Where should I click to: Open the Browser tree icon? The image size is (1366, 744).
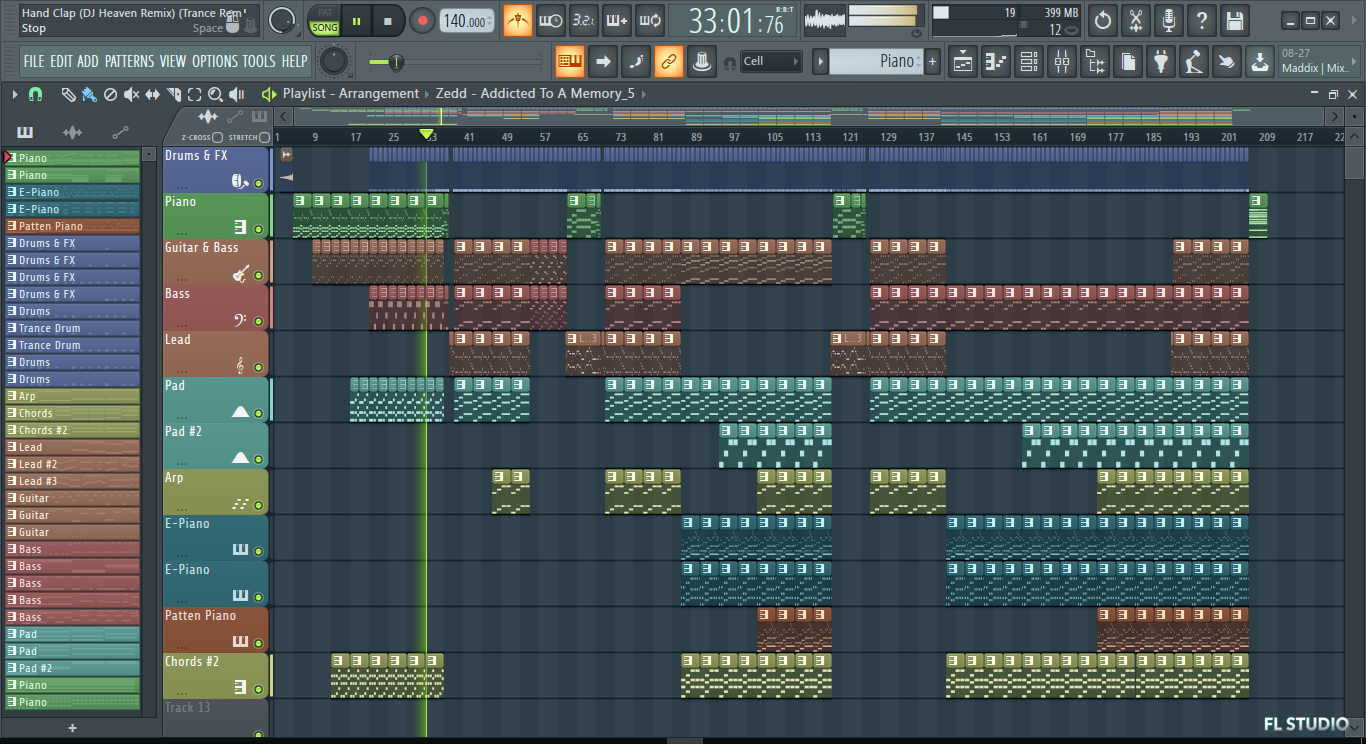(x=1095, y=61)
